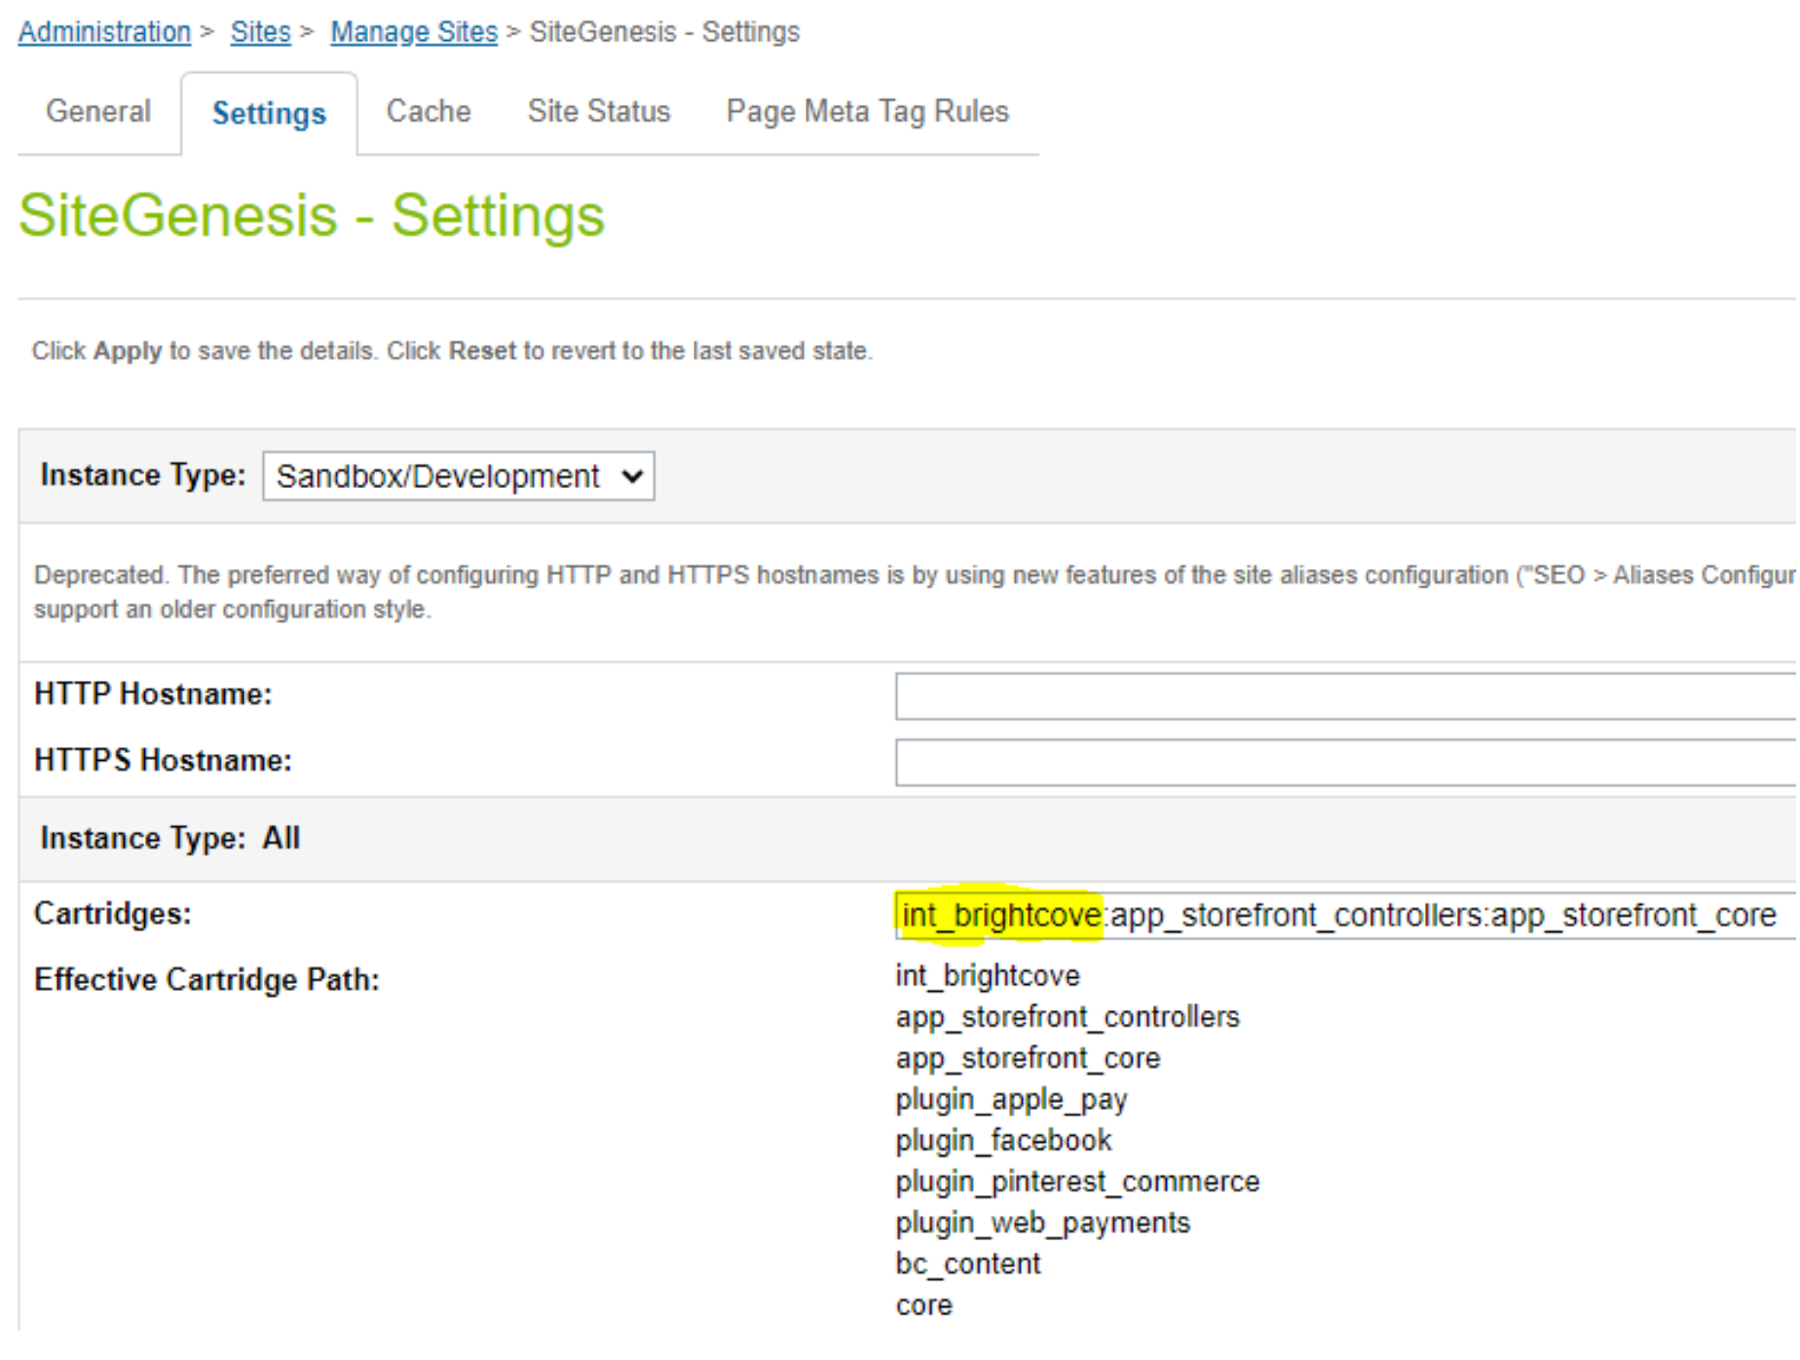
Task: Click the plugin_pinterest_commerce path entry
Action: (x=1077, y=1181)
